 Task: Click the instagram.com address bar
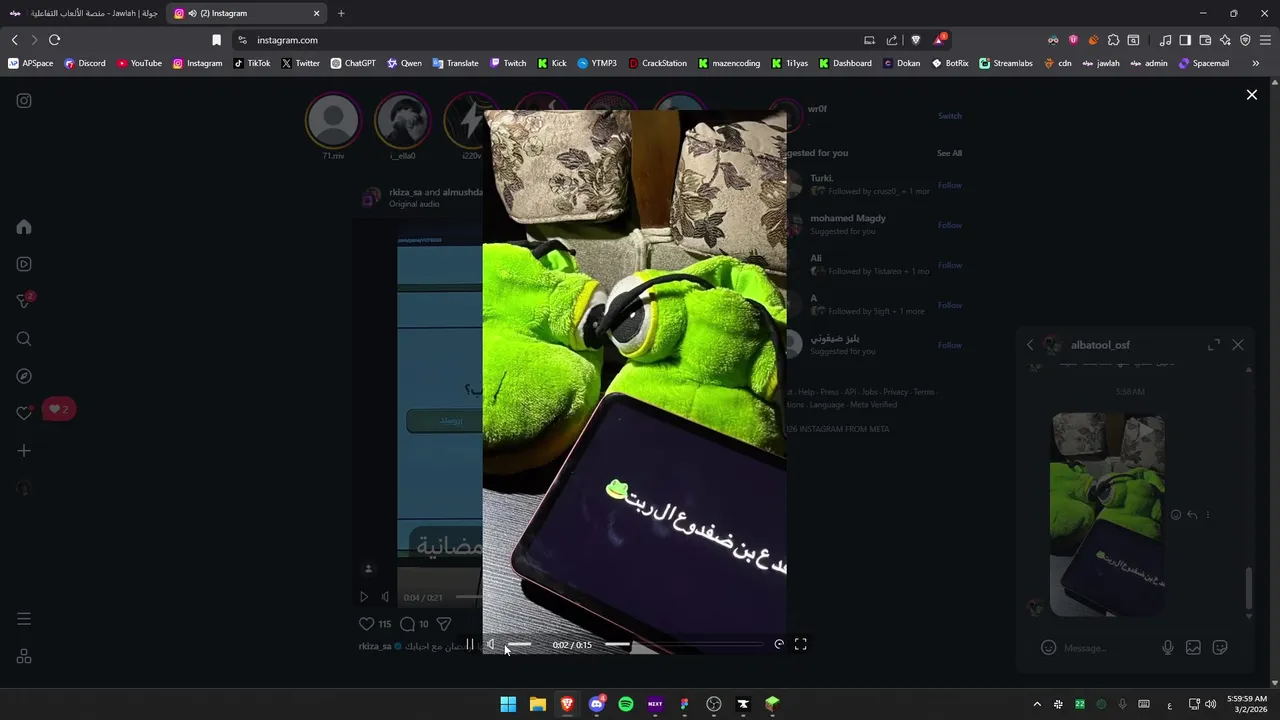click(x=550, y=40)
